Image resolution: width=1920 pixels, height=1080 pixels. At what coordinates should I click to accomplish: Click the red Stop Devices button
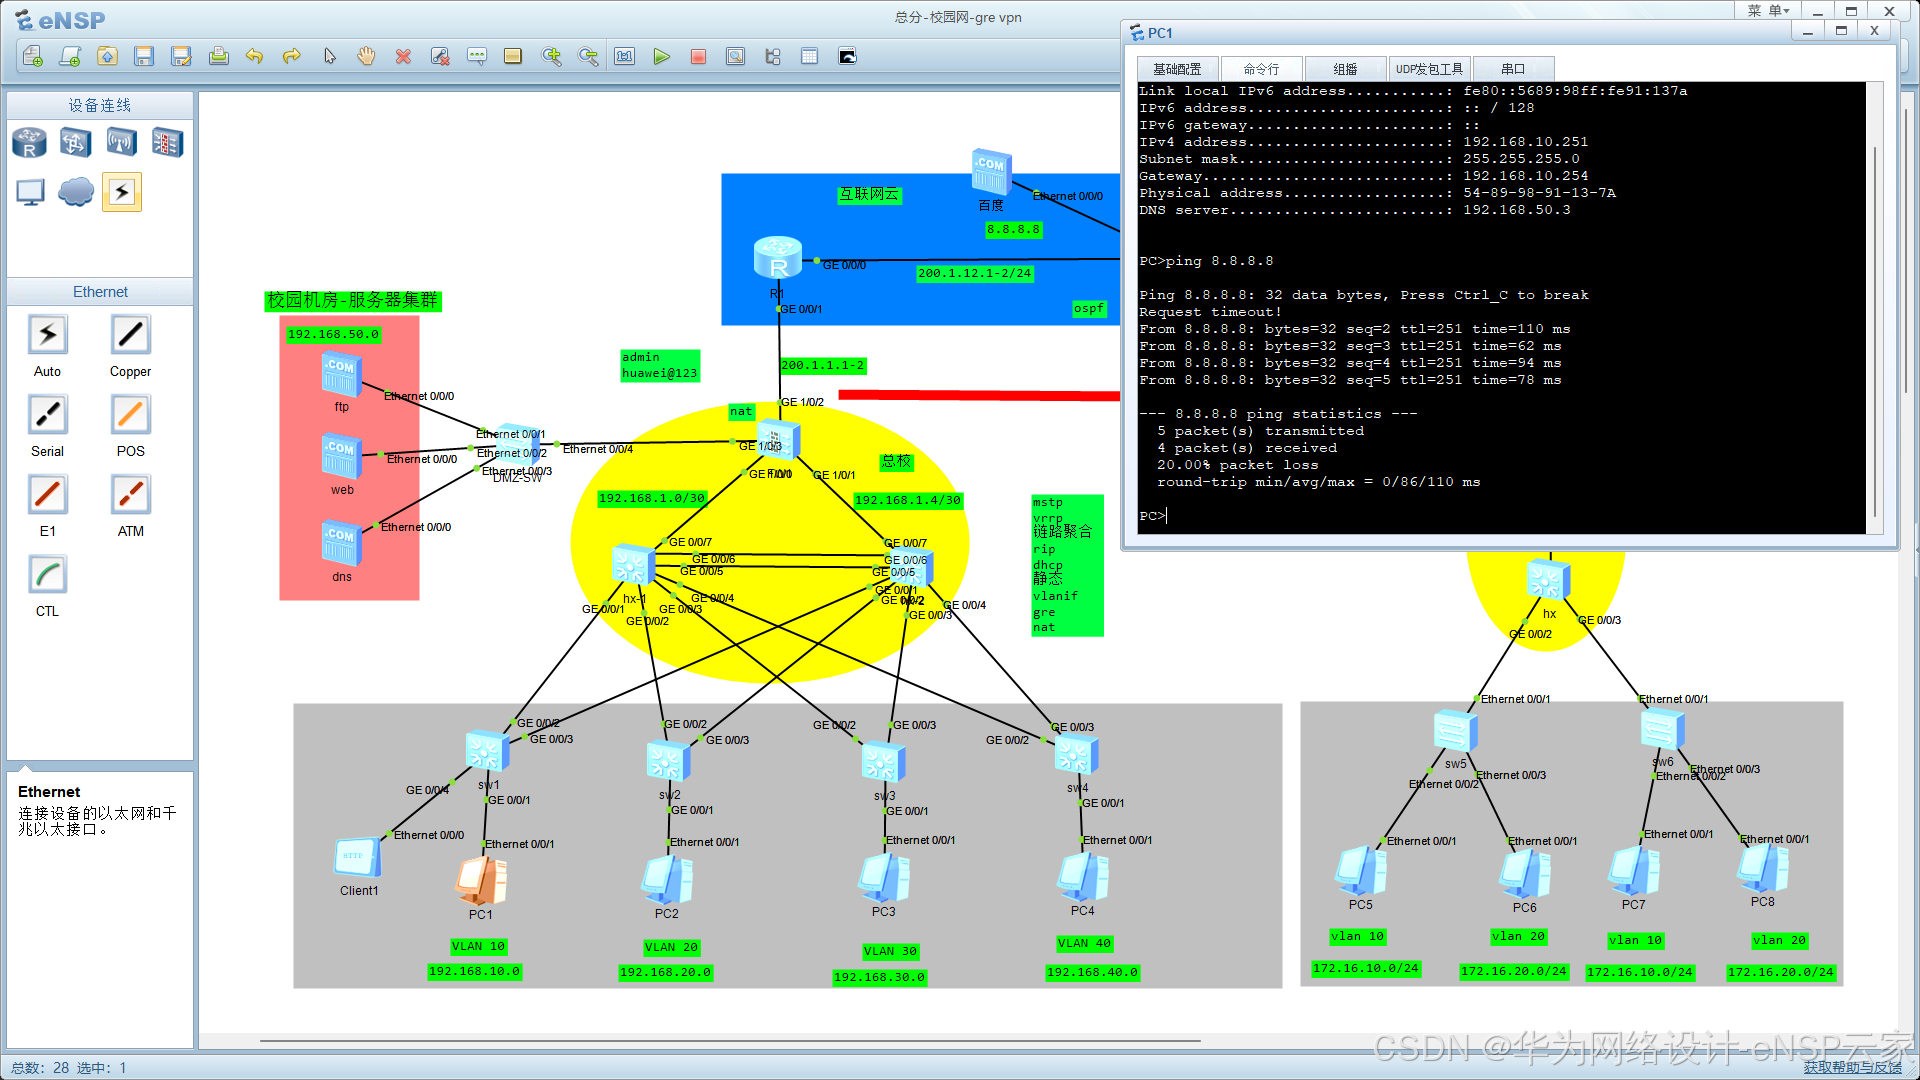(x=698, y=57)
